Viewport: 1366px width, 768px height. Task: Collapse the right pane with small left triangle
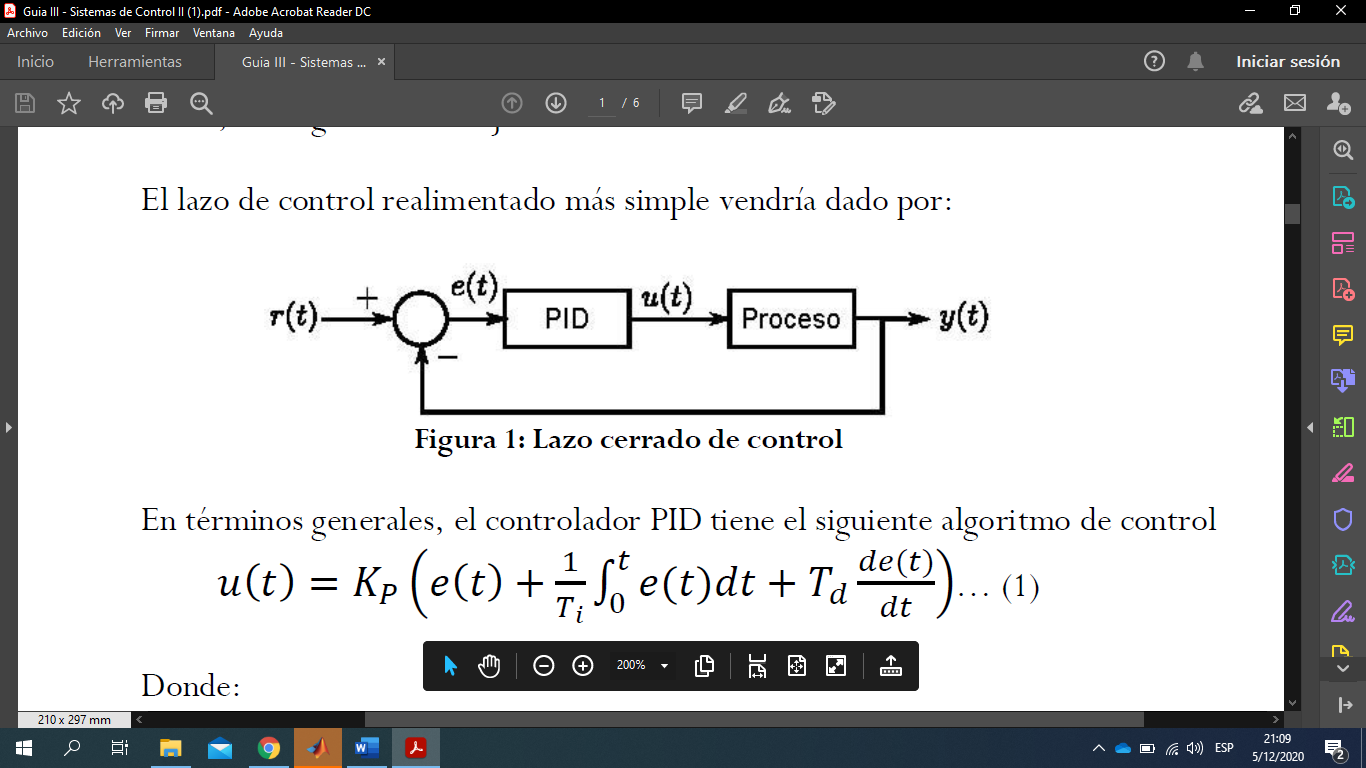(x=1310, y=428)
